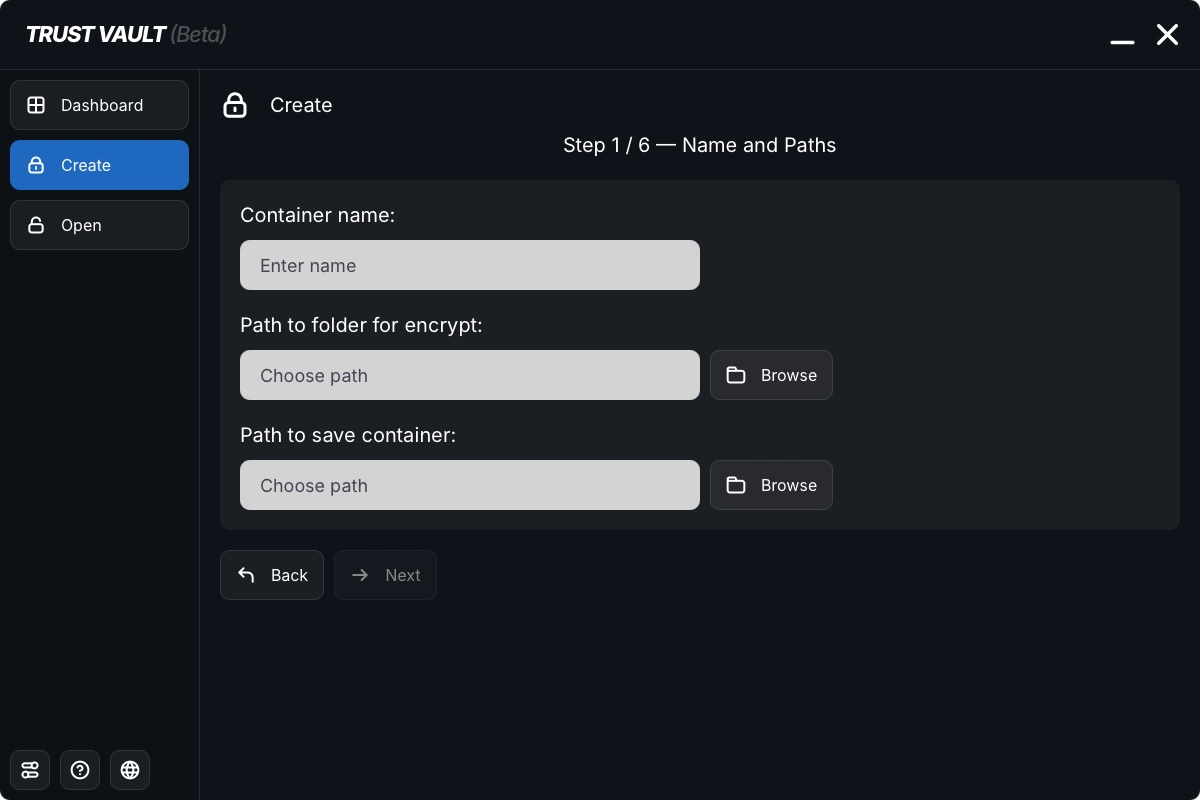Click the TRUST VAULT logo text
Image resolution: width=1200 pixels, height=800 pixels.
pyautogui.click(x=96, y=35)
